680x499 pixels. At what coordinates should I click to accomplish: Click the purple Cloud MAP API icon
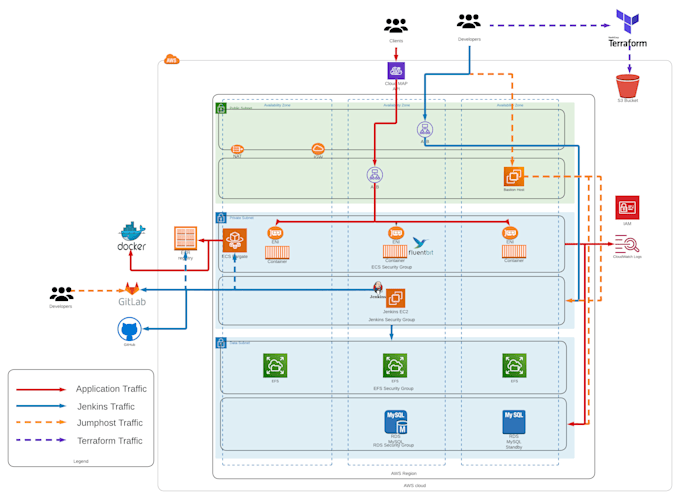pos(396,71)
